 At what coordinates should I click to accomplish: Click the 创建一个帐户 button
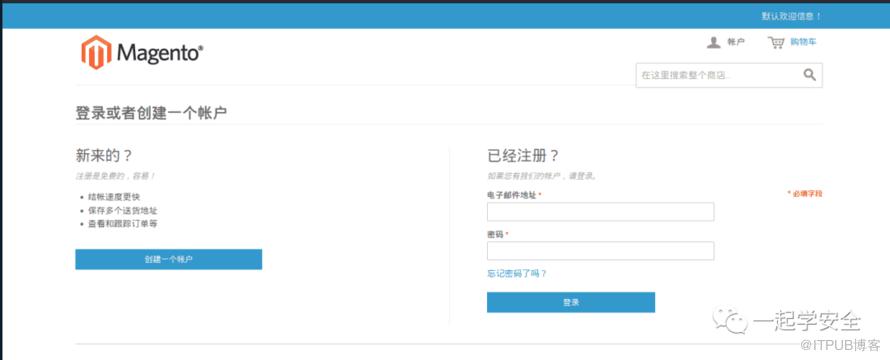(x=169, y=259)
